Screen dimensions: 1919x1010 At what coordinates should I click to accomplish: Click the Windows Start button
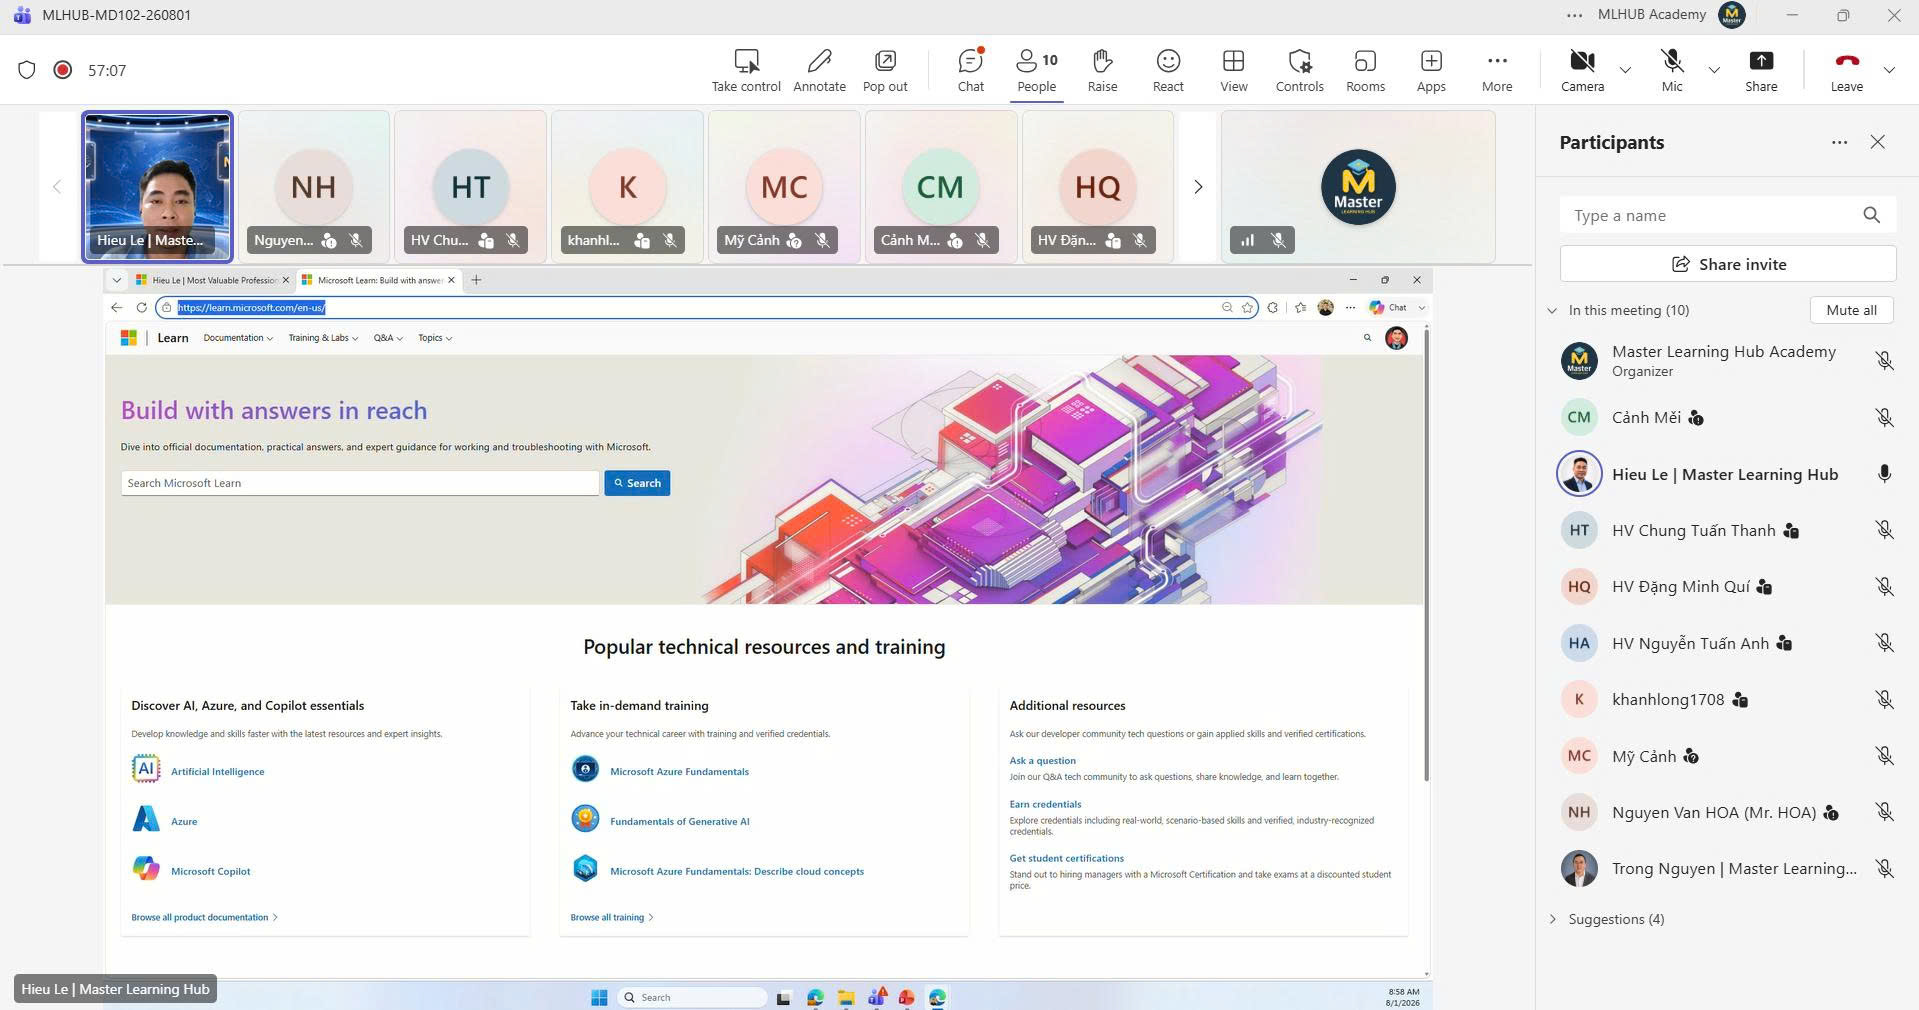[x=599, y=997]
